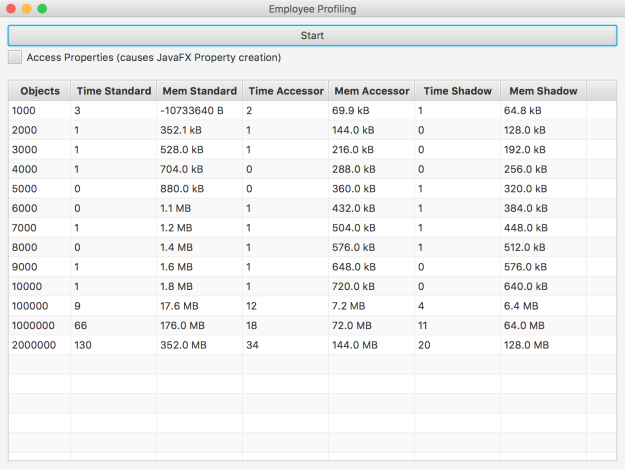Click the 216.0 kB cell
This screenshot has height=469, width=625.
coord(371,149)
